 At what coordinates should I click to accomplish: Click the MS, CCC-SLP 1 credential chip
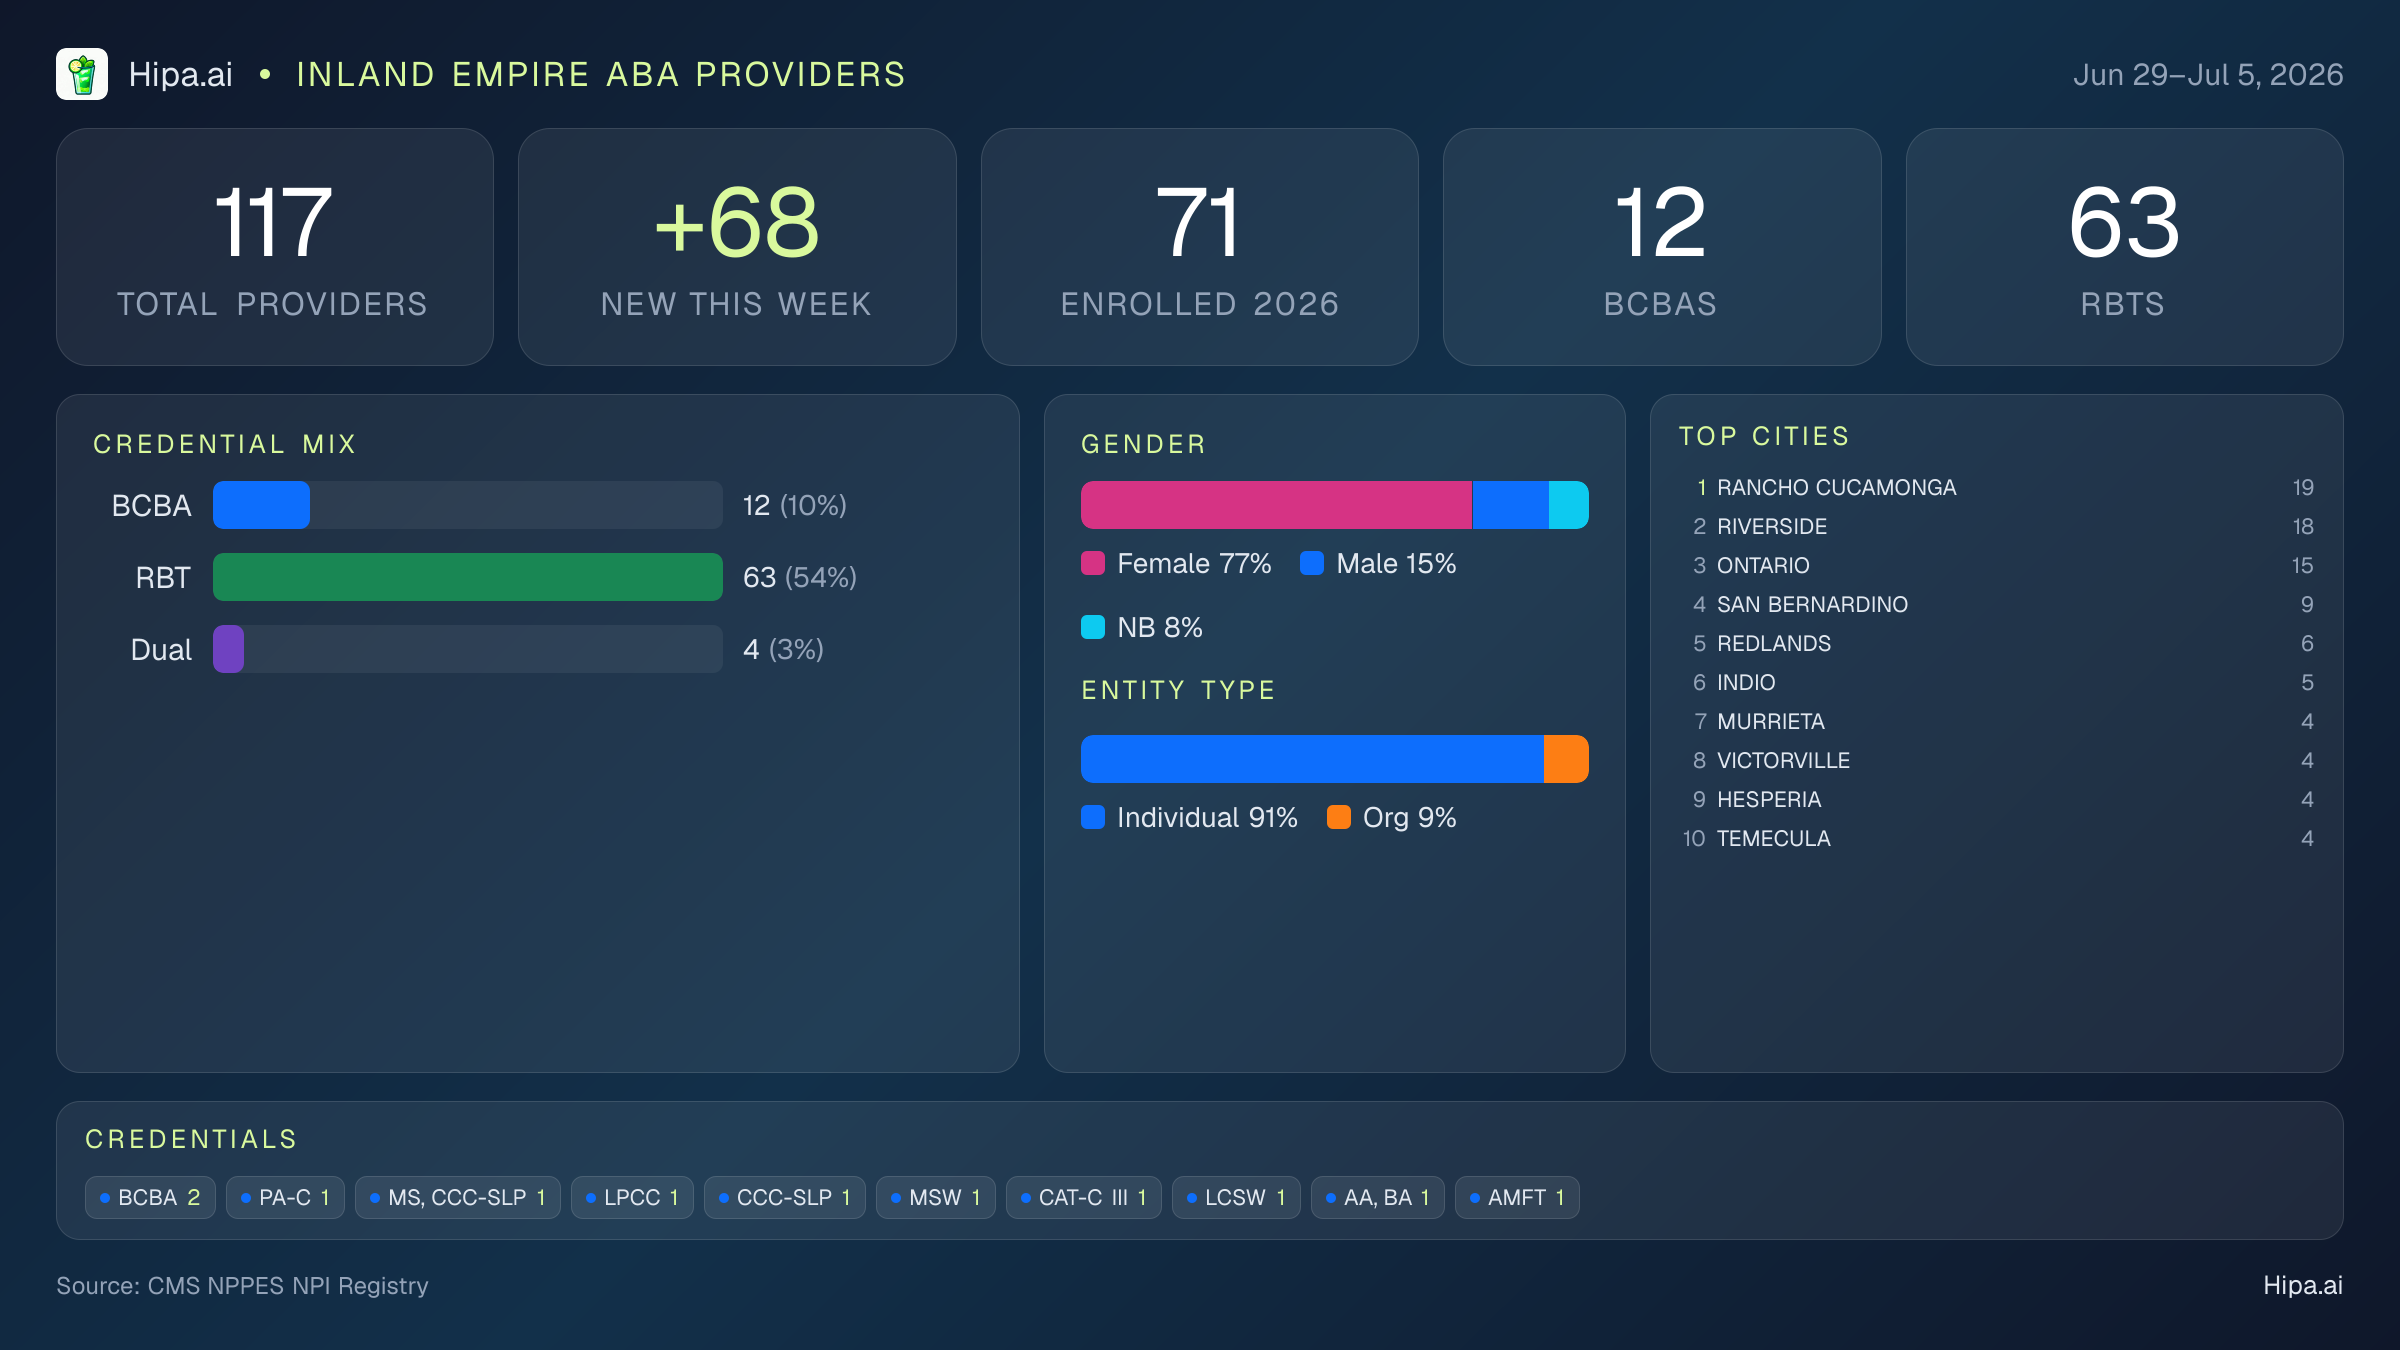[458, 1197]
